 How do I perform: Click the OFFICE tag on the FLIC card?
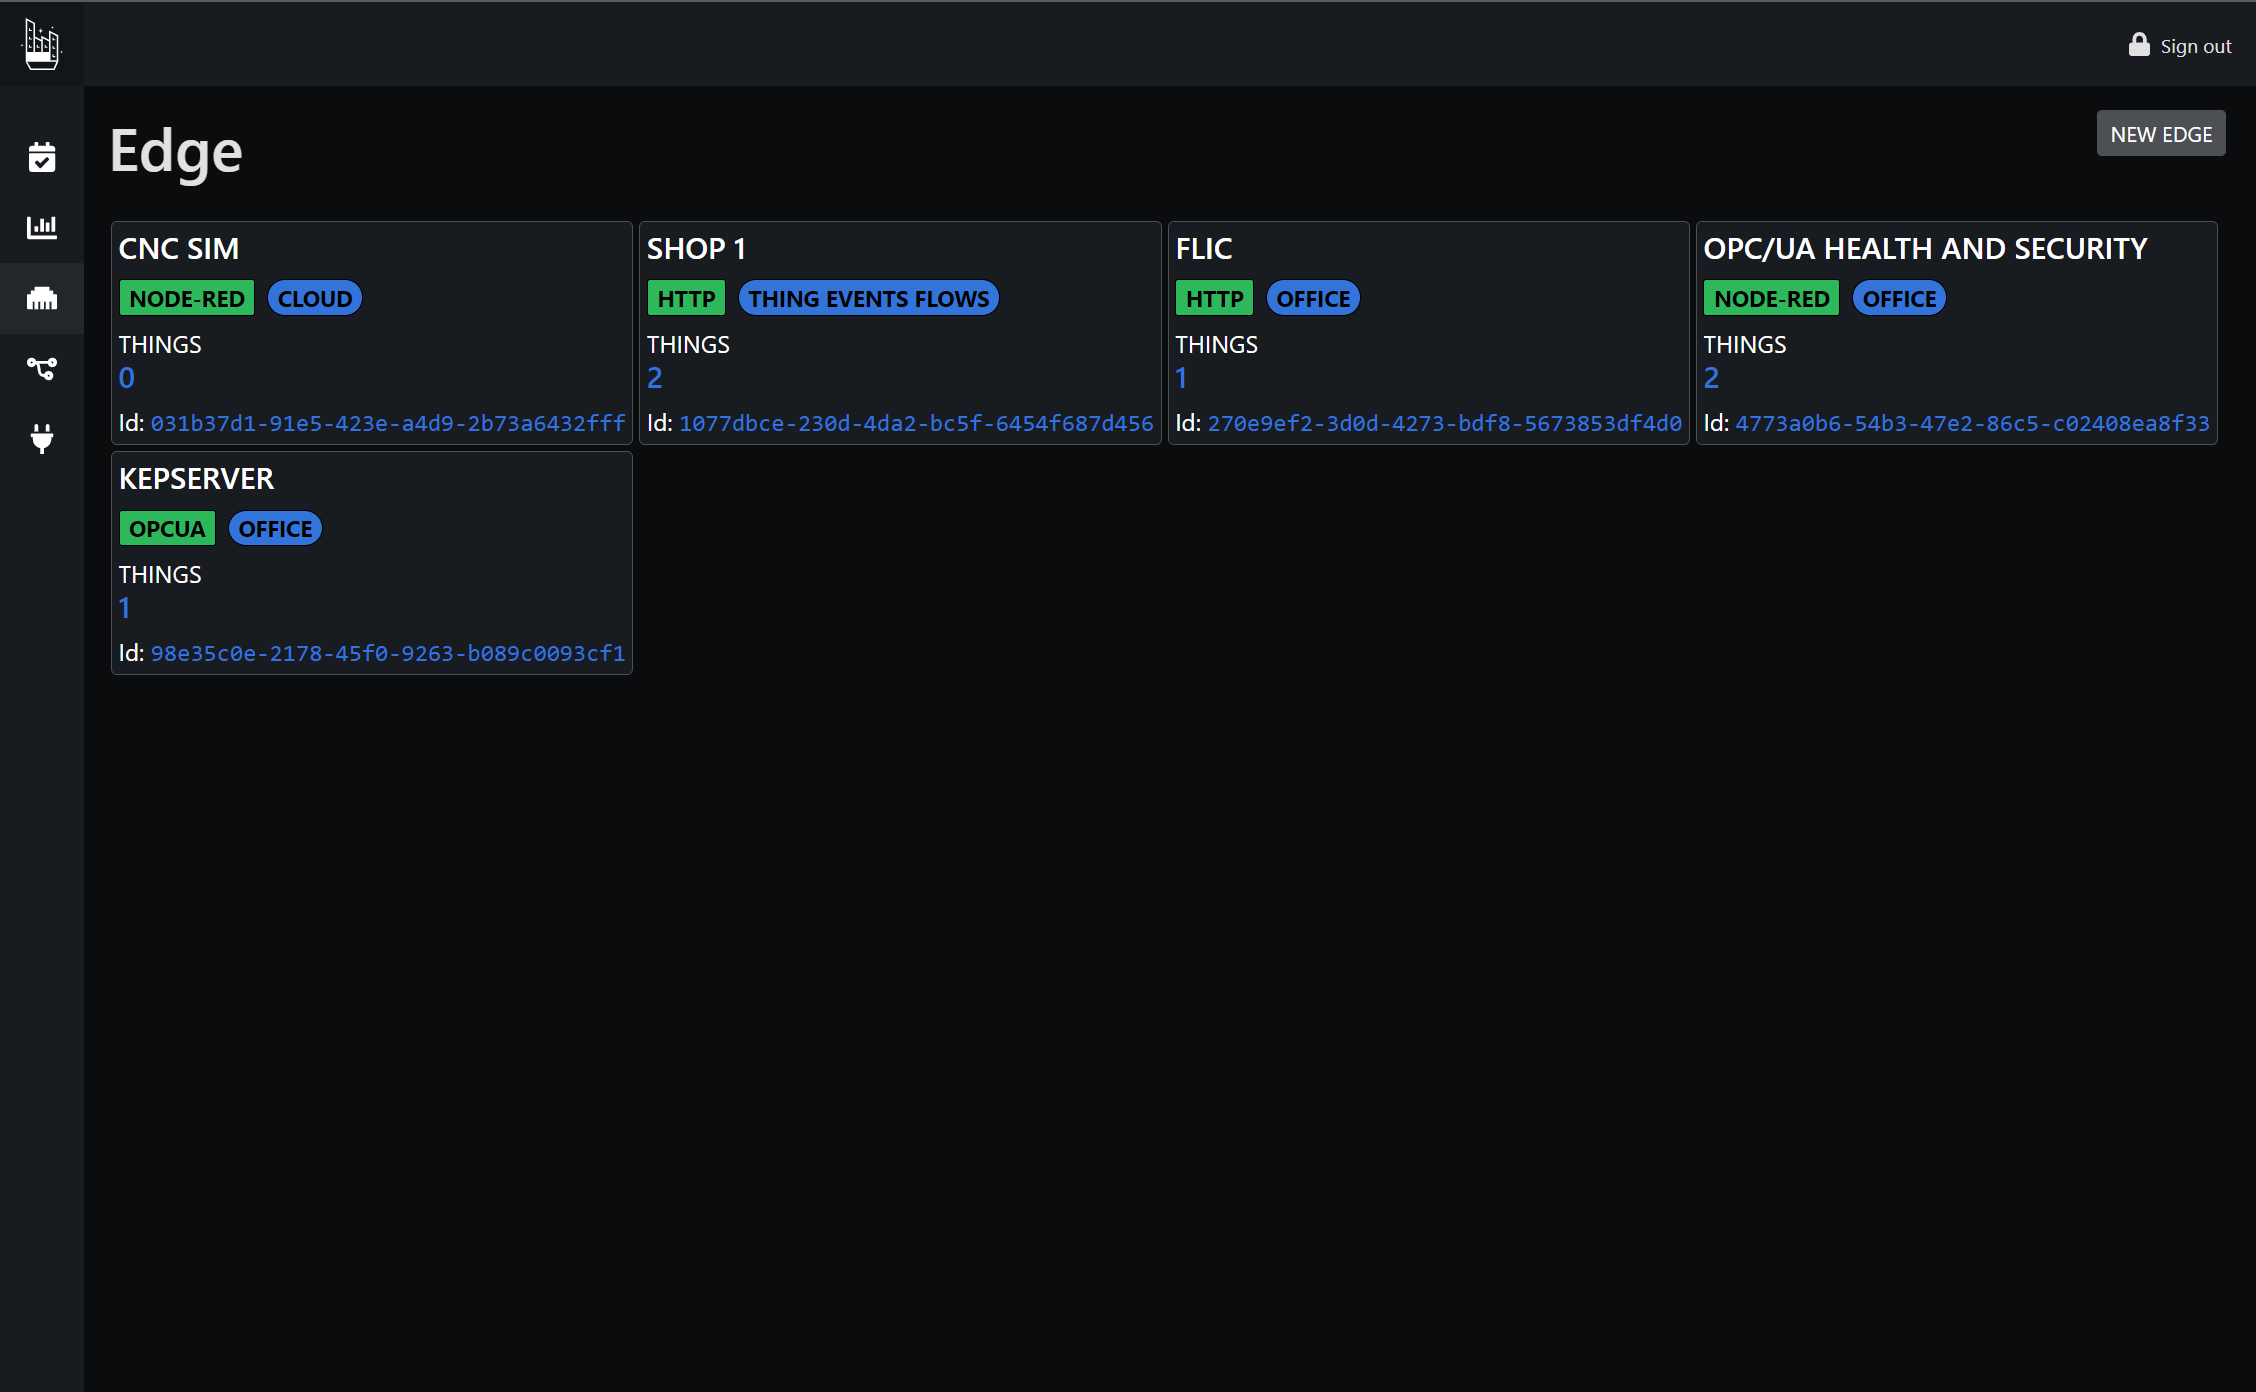[x=1312, y=299]
